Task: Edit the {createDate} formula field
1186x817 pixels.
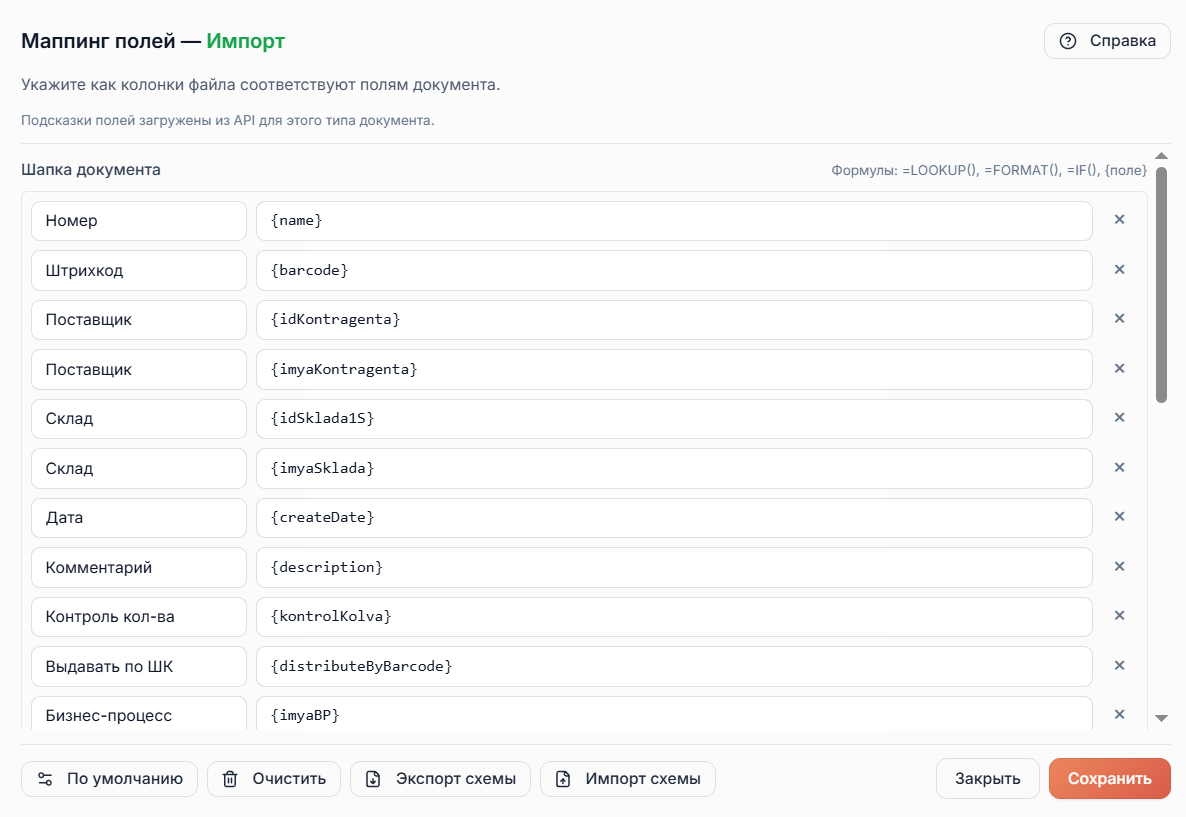Action: click(674, 518)
